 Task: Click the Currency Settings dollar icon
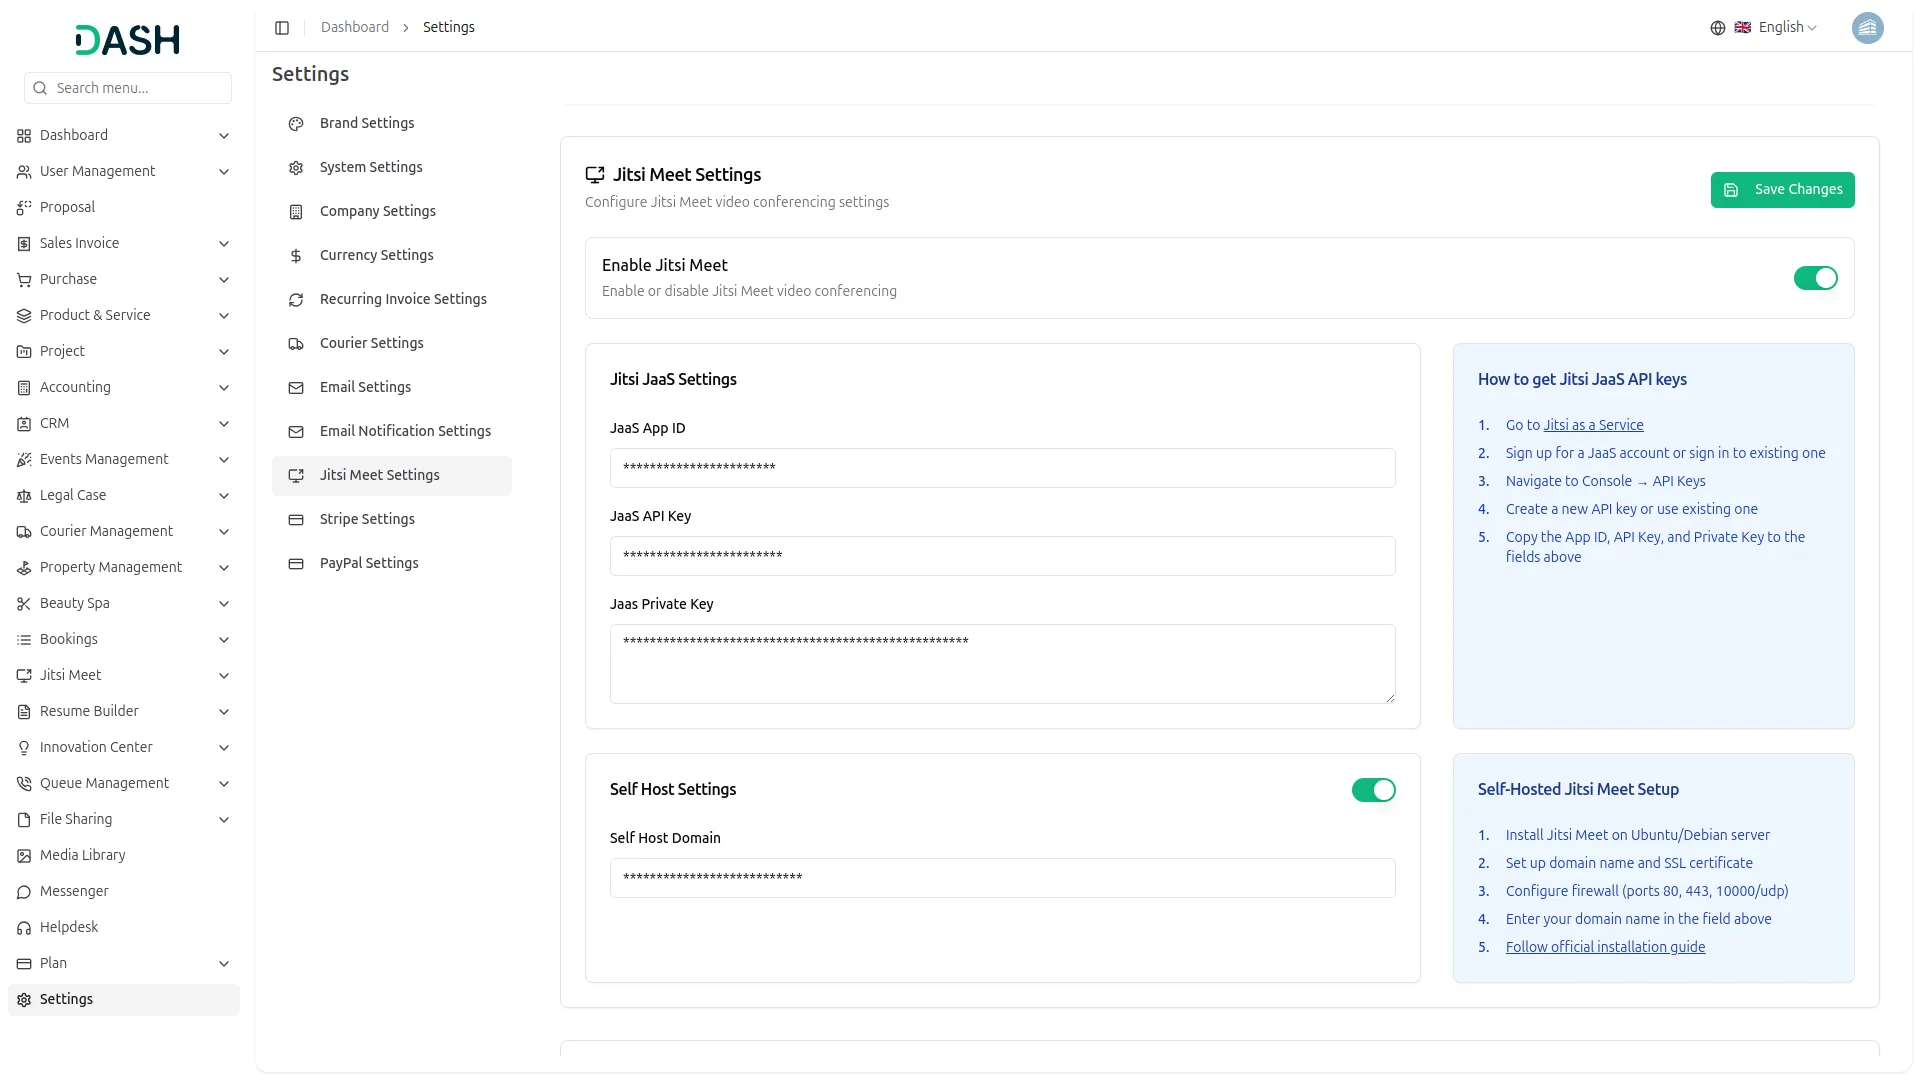pyautogui.click(x=296, y=256)
